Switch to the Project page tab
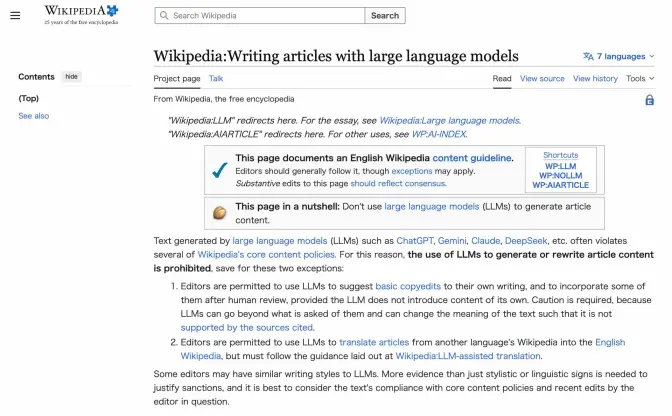672x416 pixels. click(x=177, y=78)
